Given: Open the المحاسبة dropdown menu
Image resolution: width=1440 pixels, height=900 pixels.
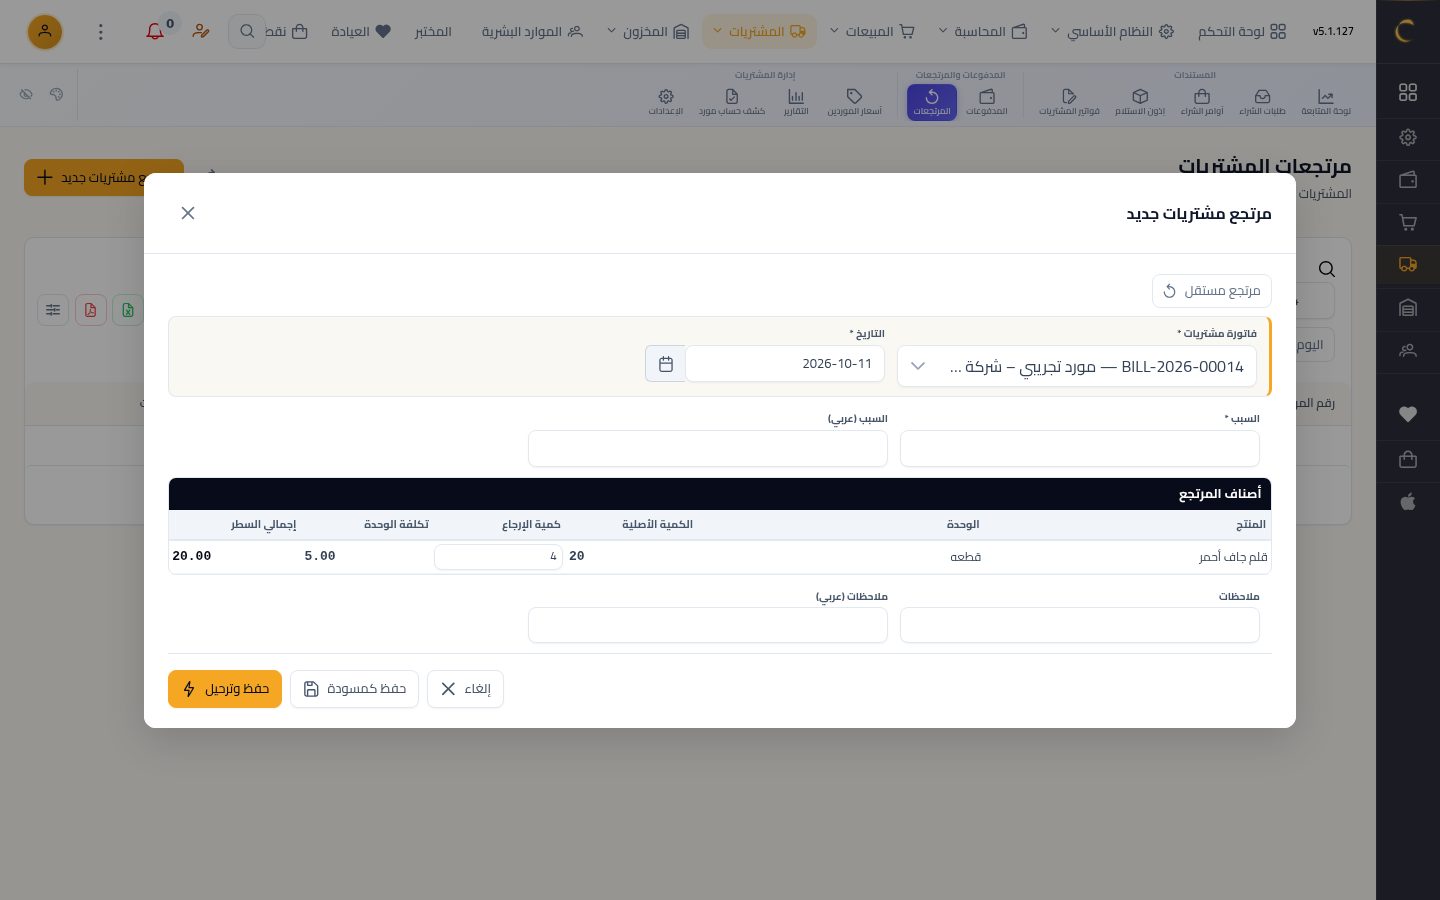Looking at the screenshot, I should pyautogui.click(x=984, y=32).
